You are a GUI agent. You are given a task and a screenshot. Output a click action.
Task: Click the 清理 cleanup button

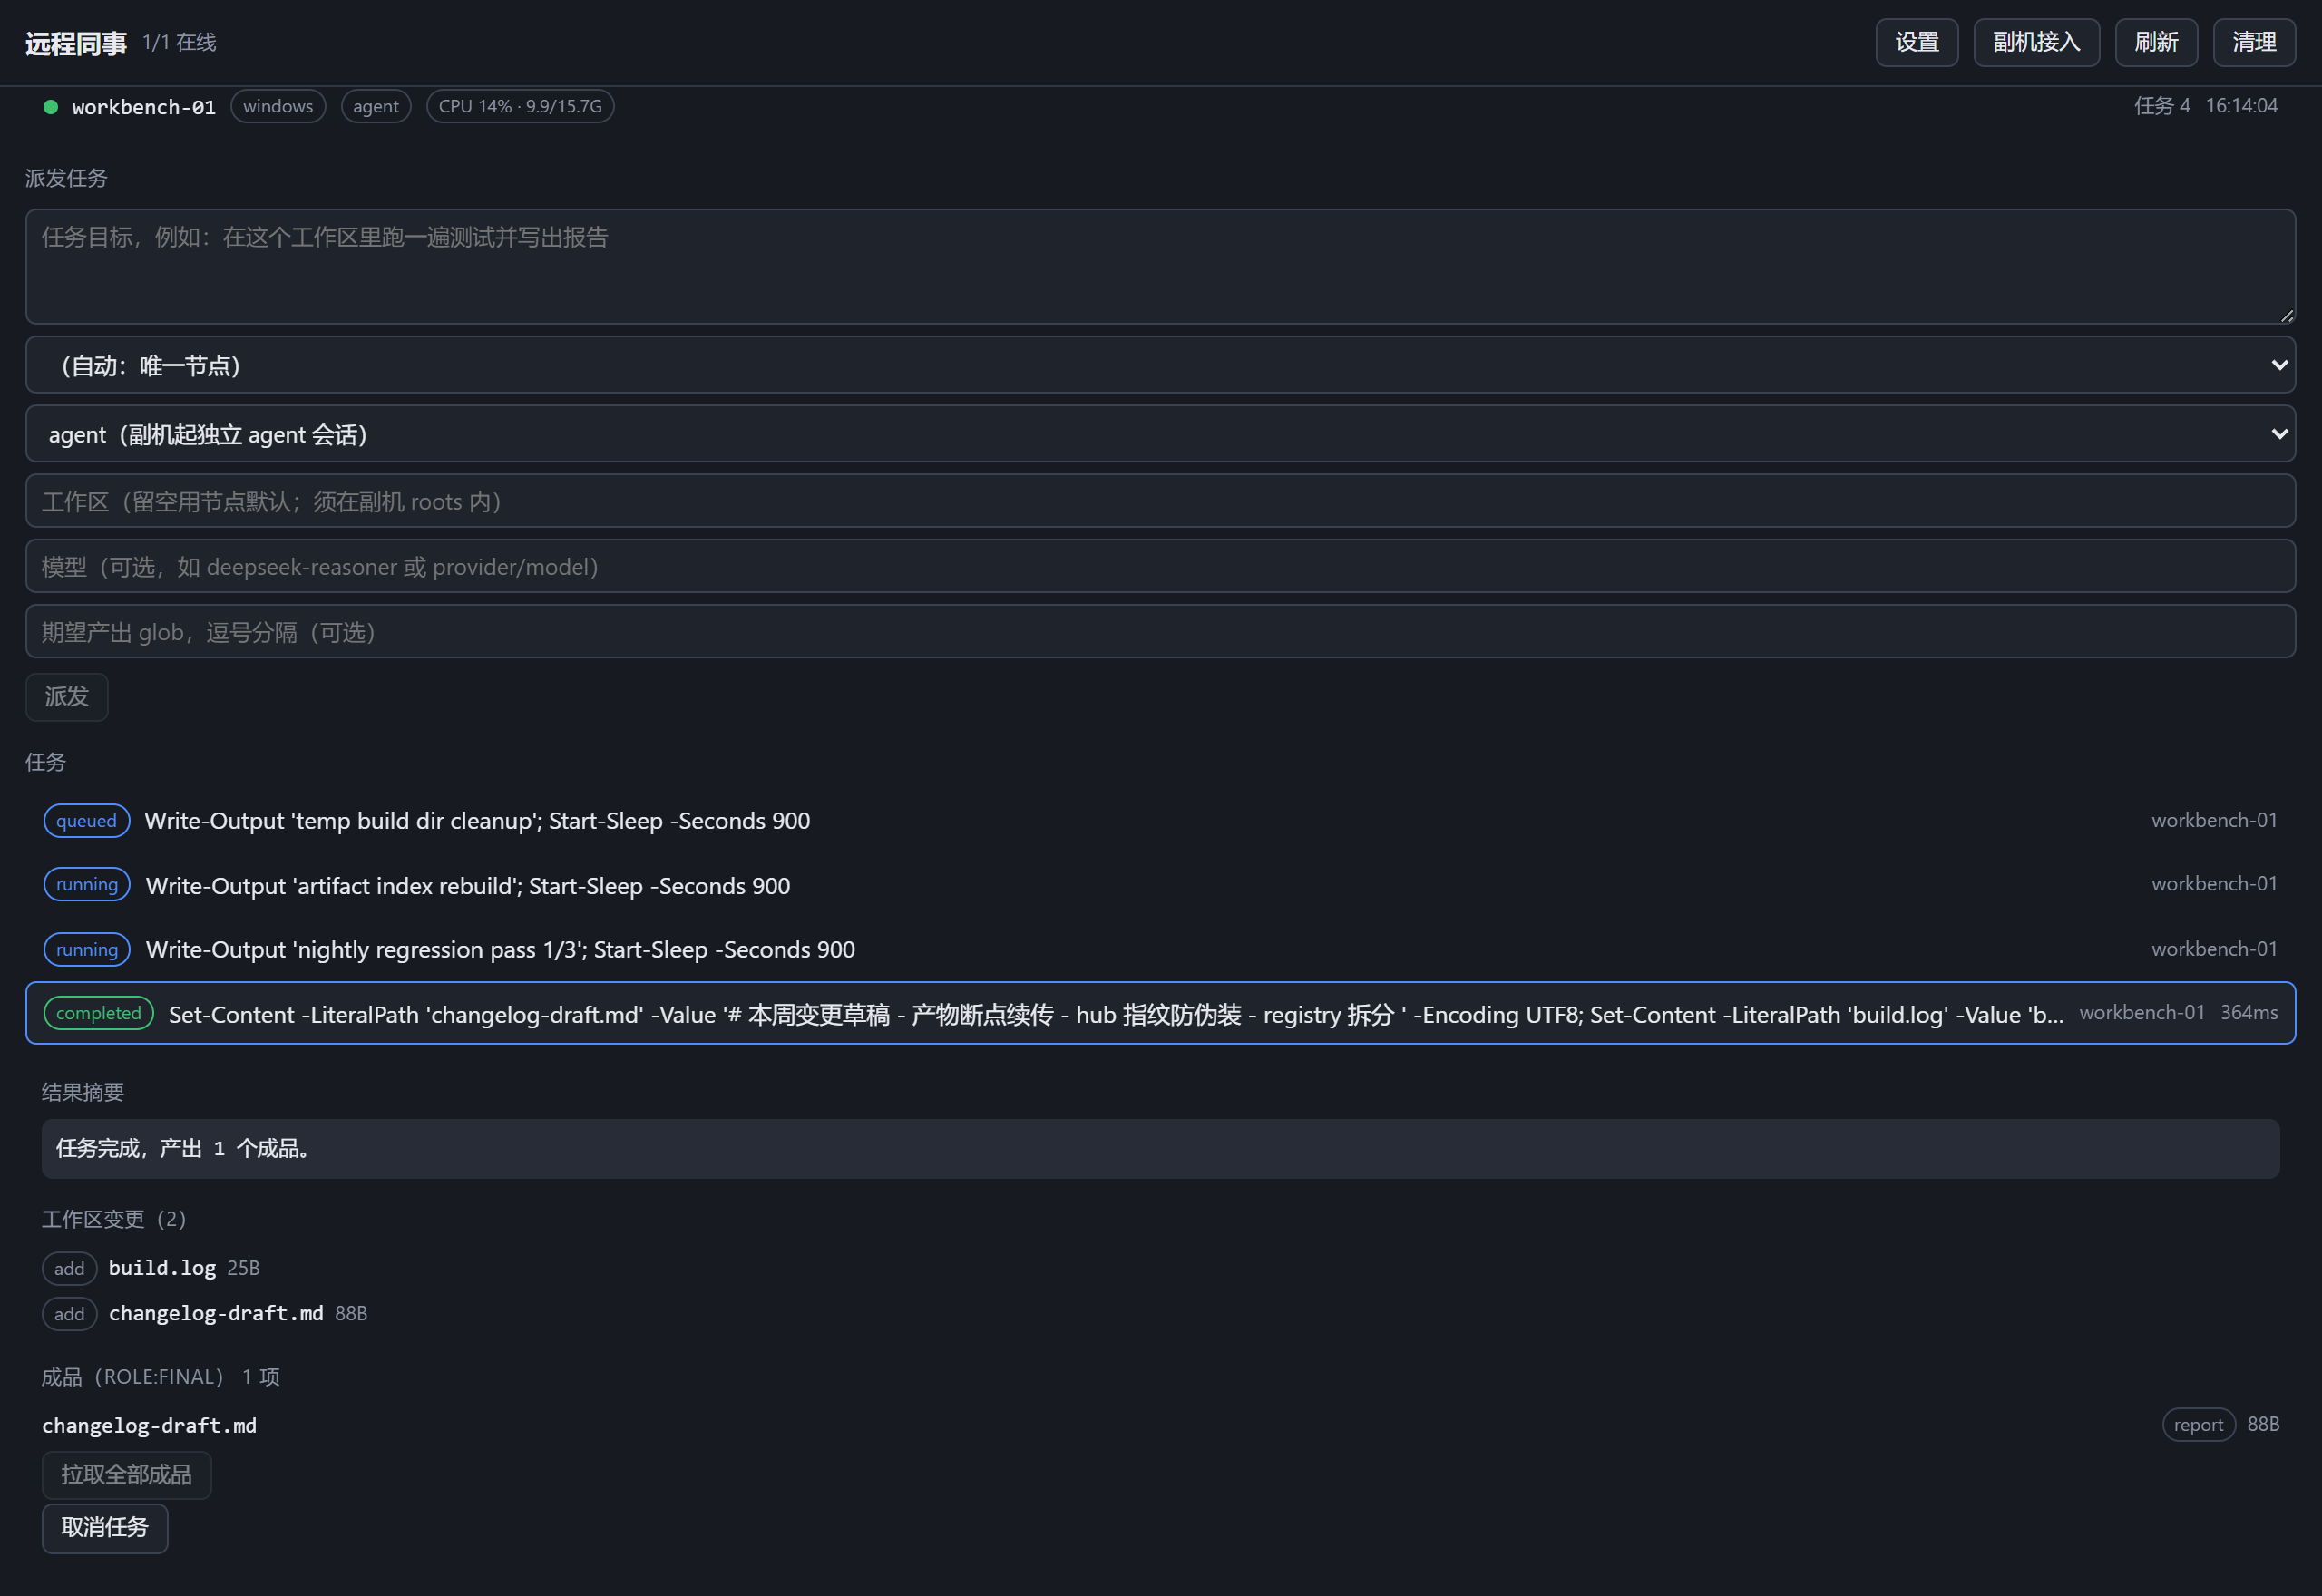point(2254,42)
